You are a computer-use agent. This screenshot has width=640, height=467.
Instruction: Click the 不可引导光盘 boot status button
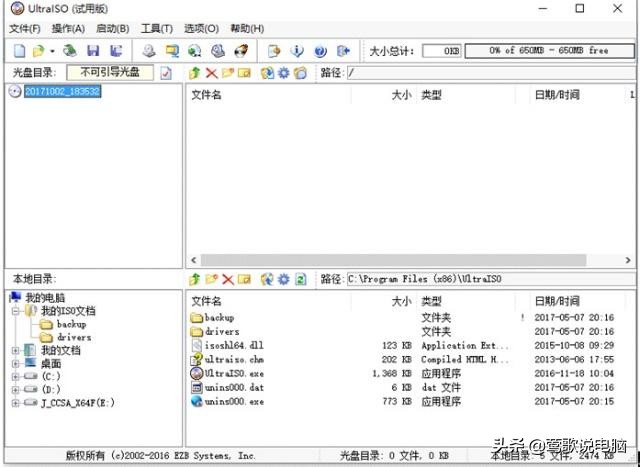[110, 73]
